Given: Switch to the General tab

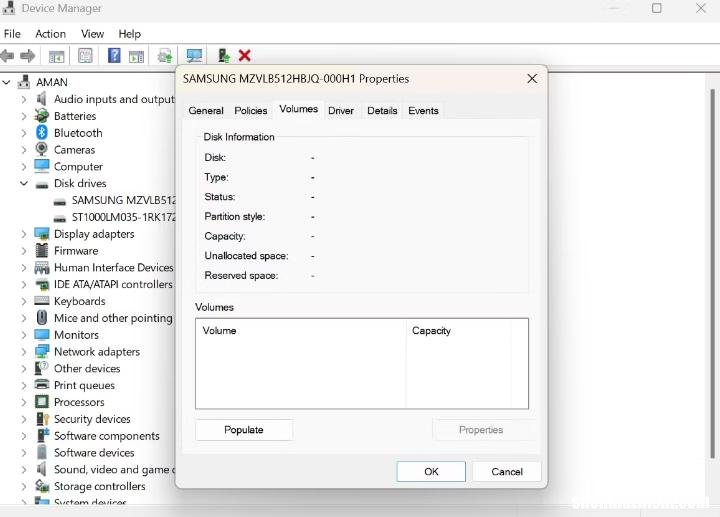Looking at the screenshot, I should [206, 111].
